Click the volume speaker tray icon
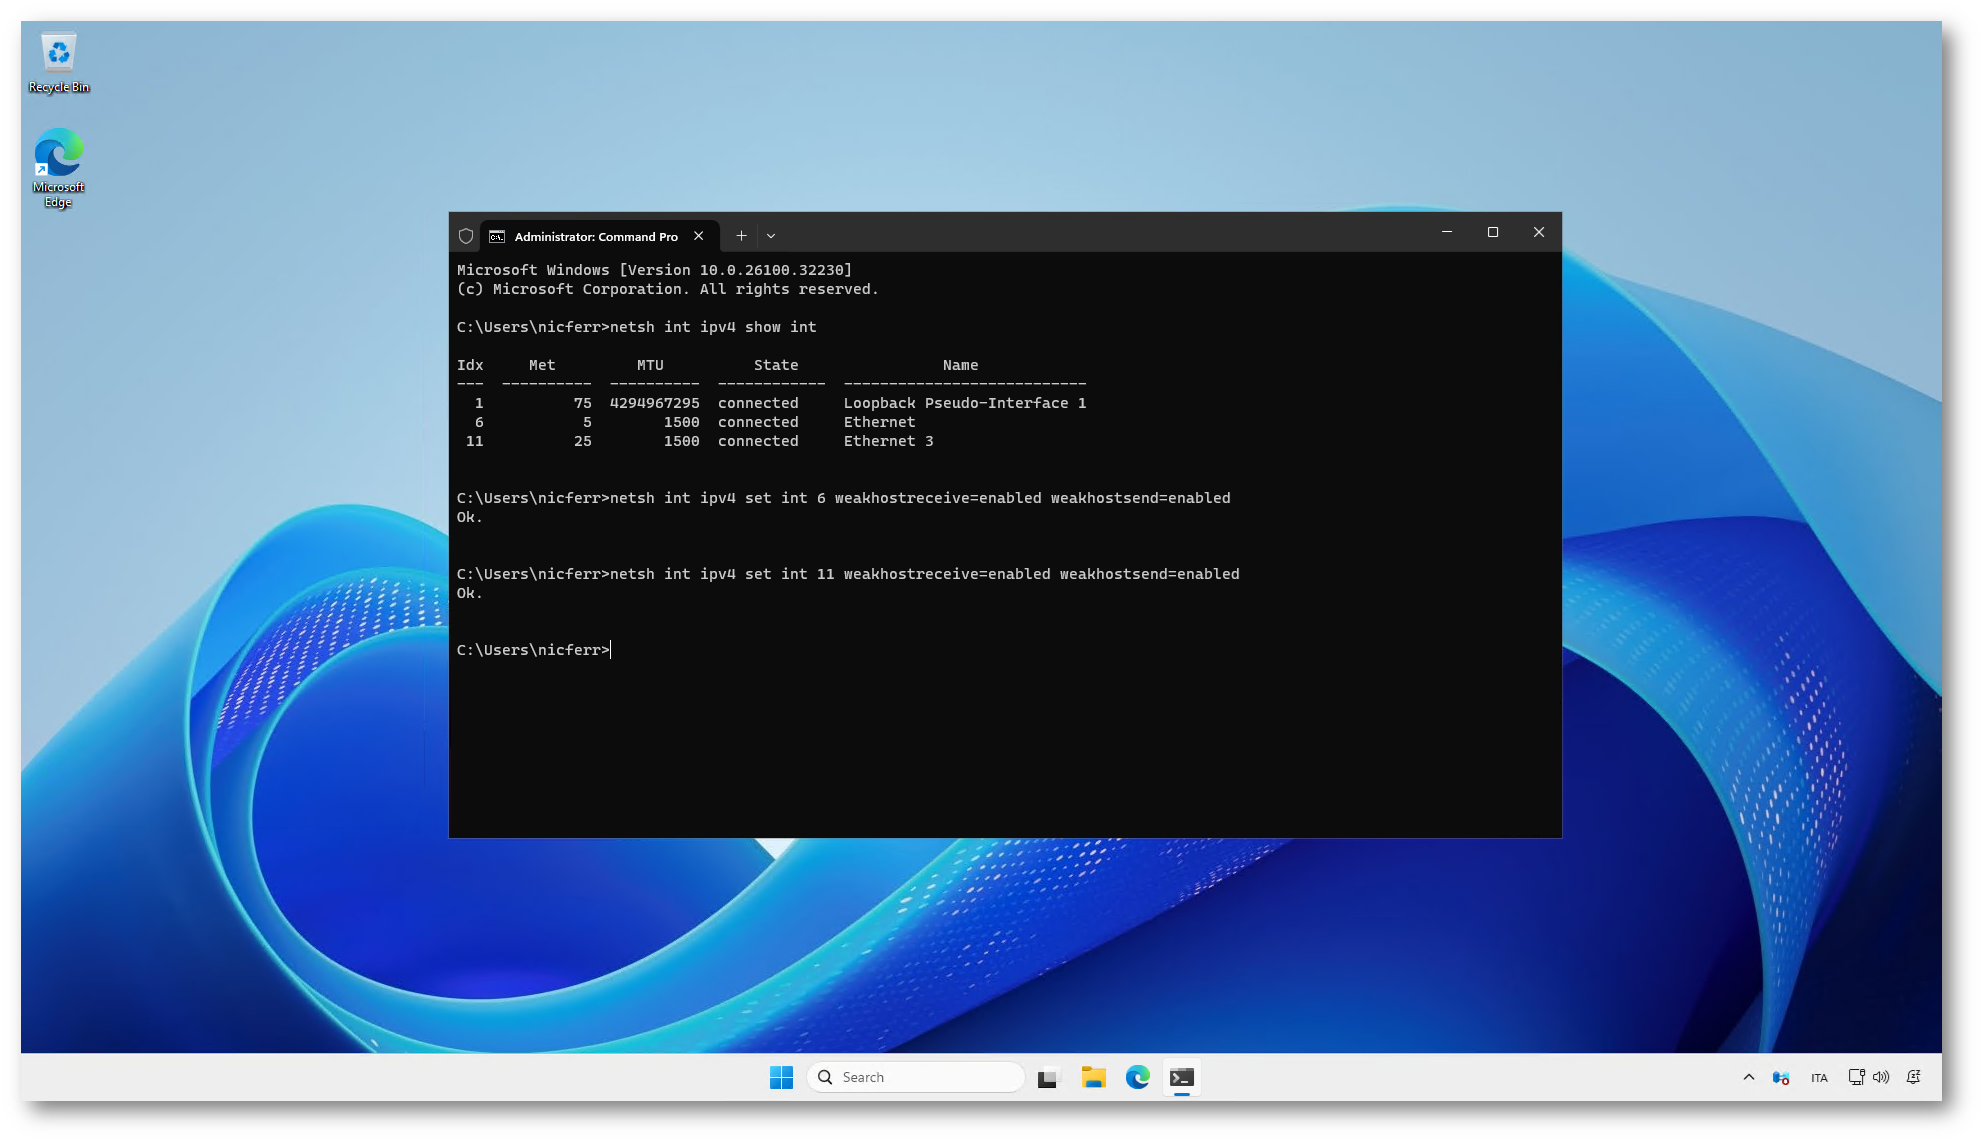Viewport: 1984px width, 1143px height. coord(1881,1077)
